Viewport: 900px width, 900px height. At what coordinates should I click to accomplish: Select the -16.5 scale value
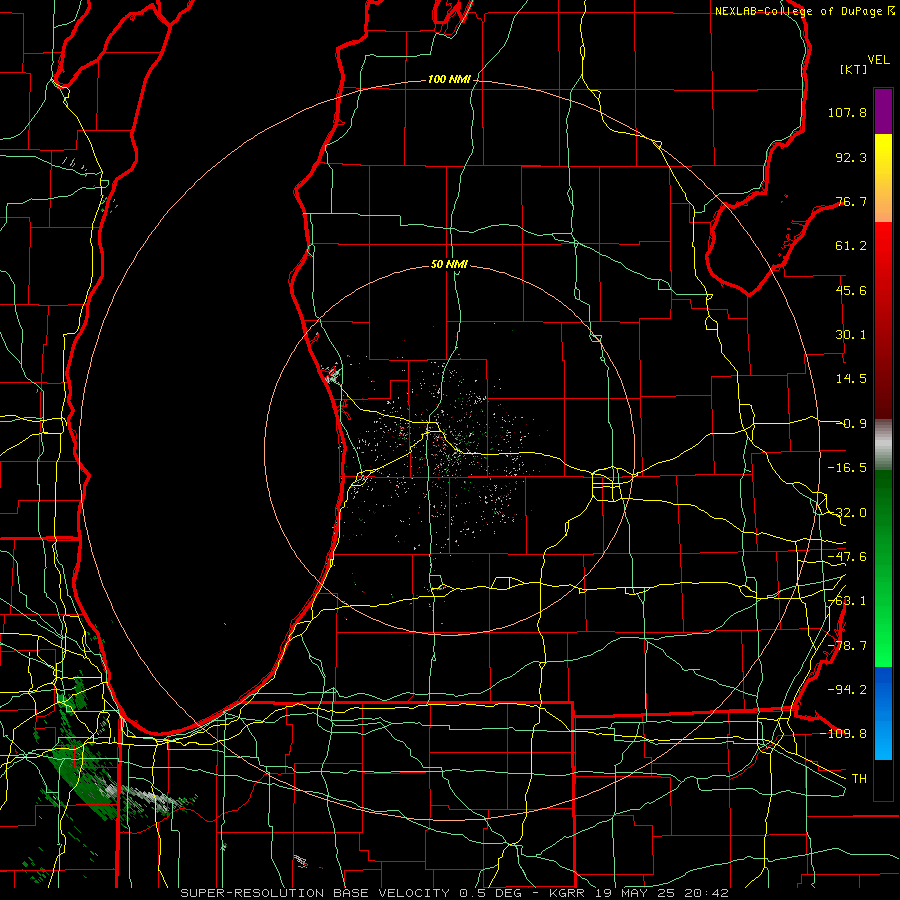pos(847,468)
